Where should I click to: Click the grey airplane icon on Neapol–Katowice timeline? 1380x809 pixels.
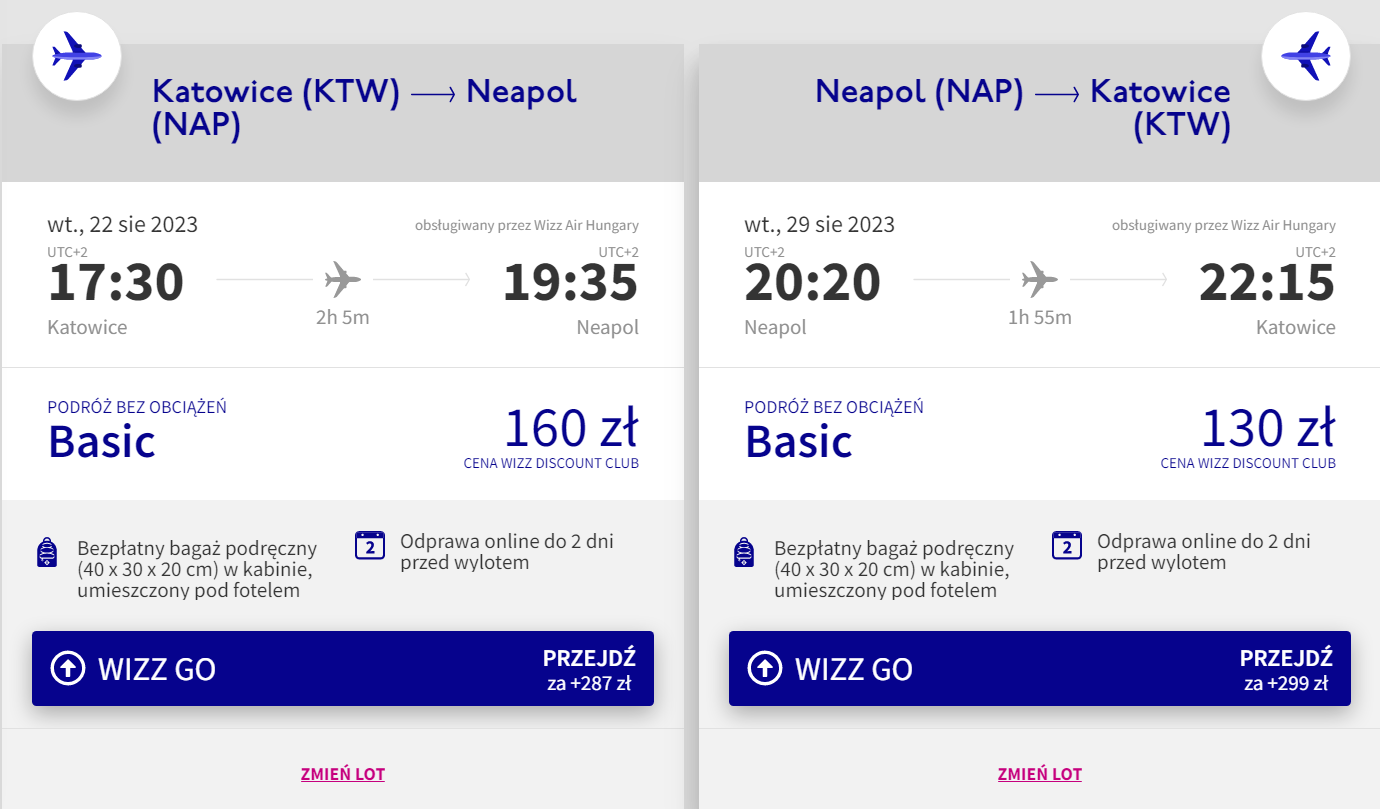[x=1040, y=279]
